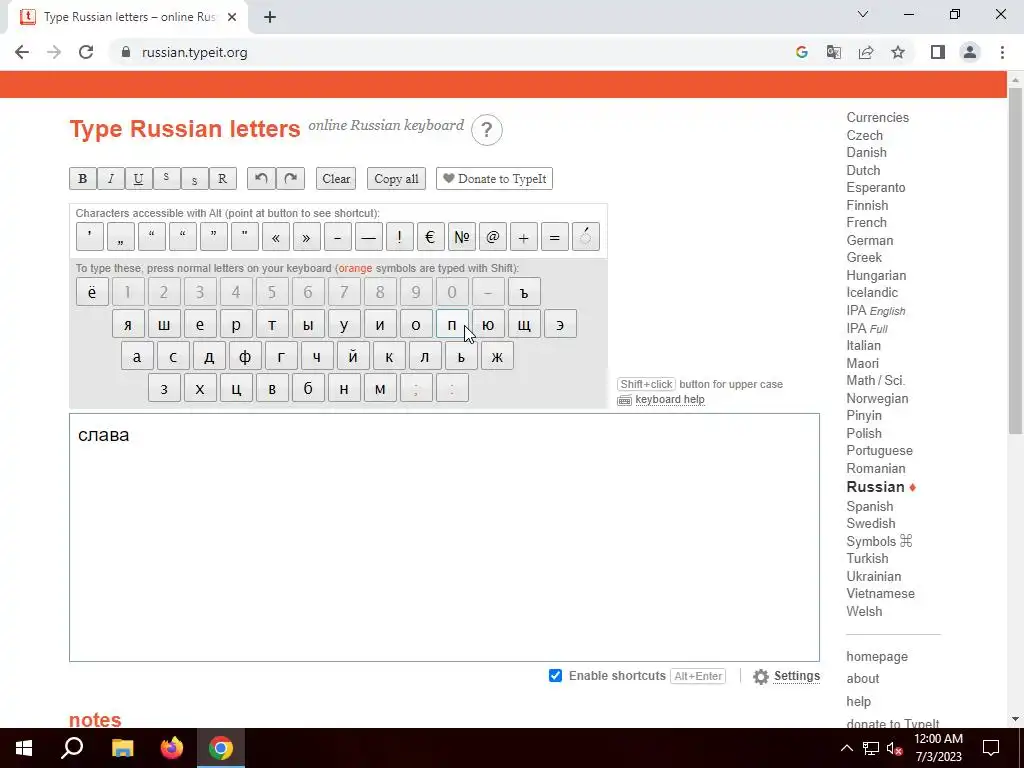The width and height of the screenshot is (1024, 768).
Task: Click the я key
Action: click(128, 324)
